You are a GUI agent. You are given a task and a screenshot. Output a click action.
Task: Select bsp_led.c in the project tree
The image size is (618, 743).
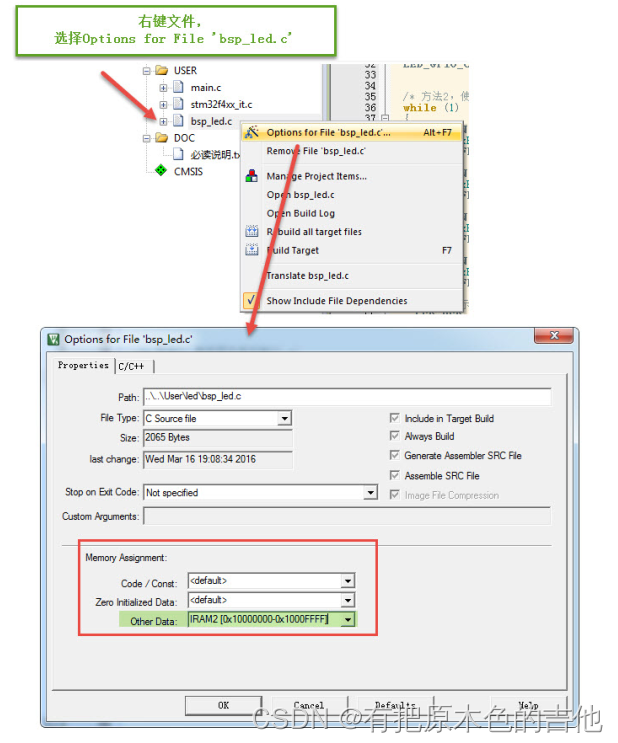click(x=211, y=121)
